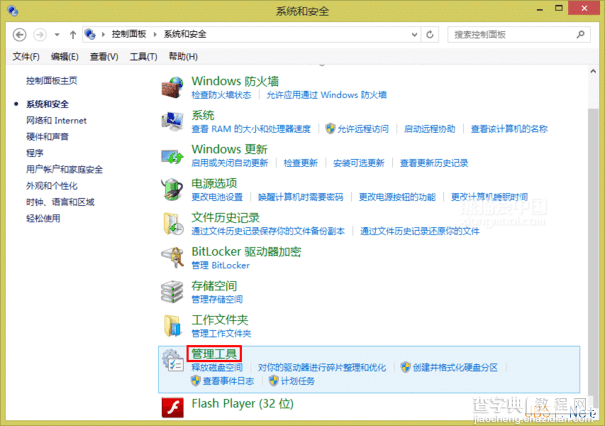
Task: Open 时钟、语言和区域 in sidebar
Action: [60, 202]
